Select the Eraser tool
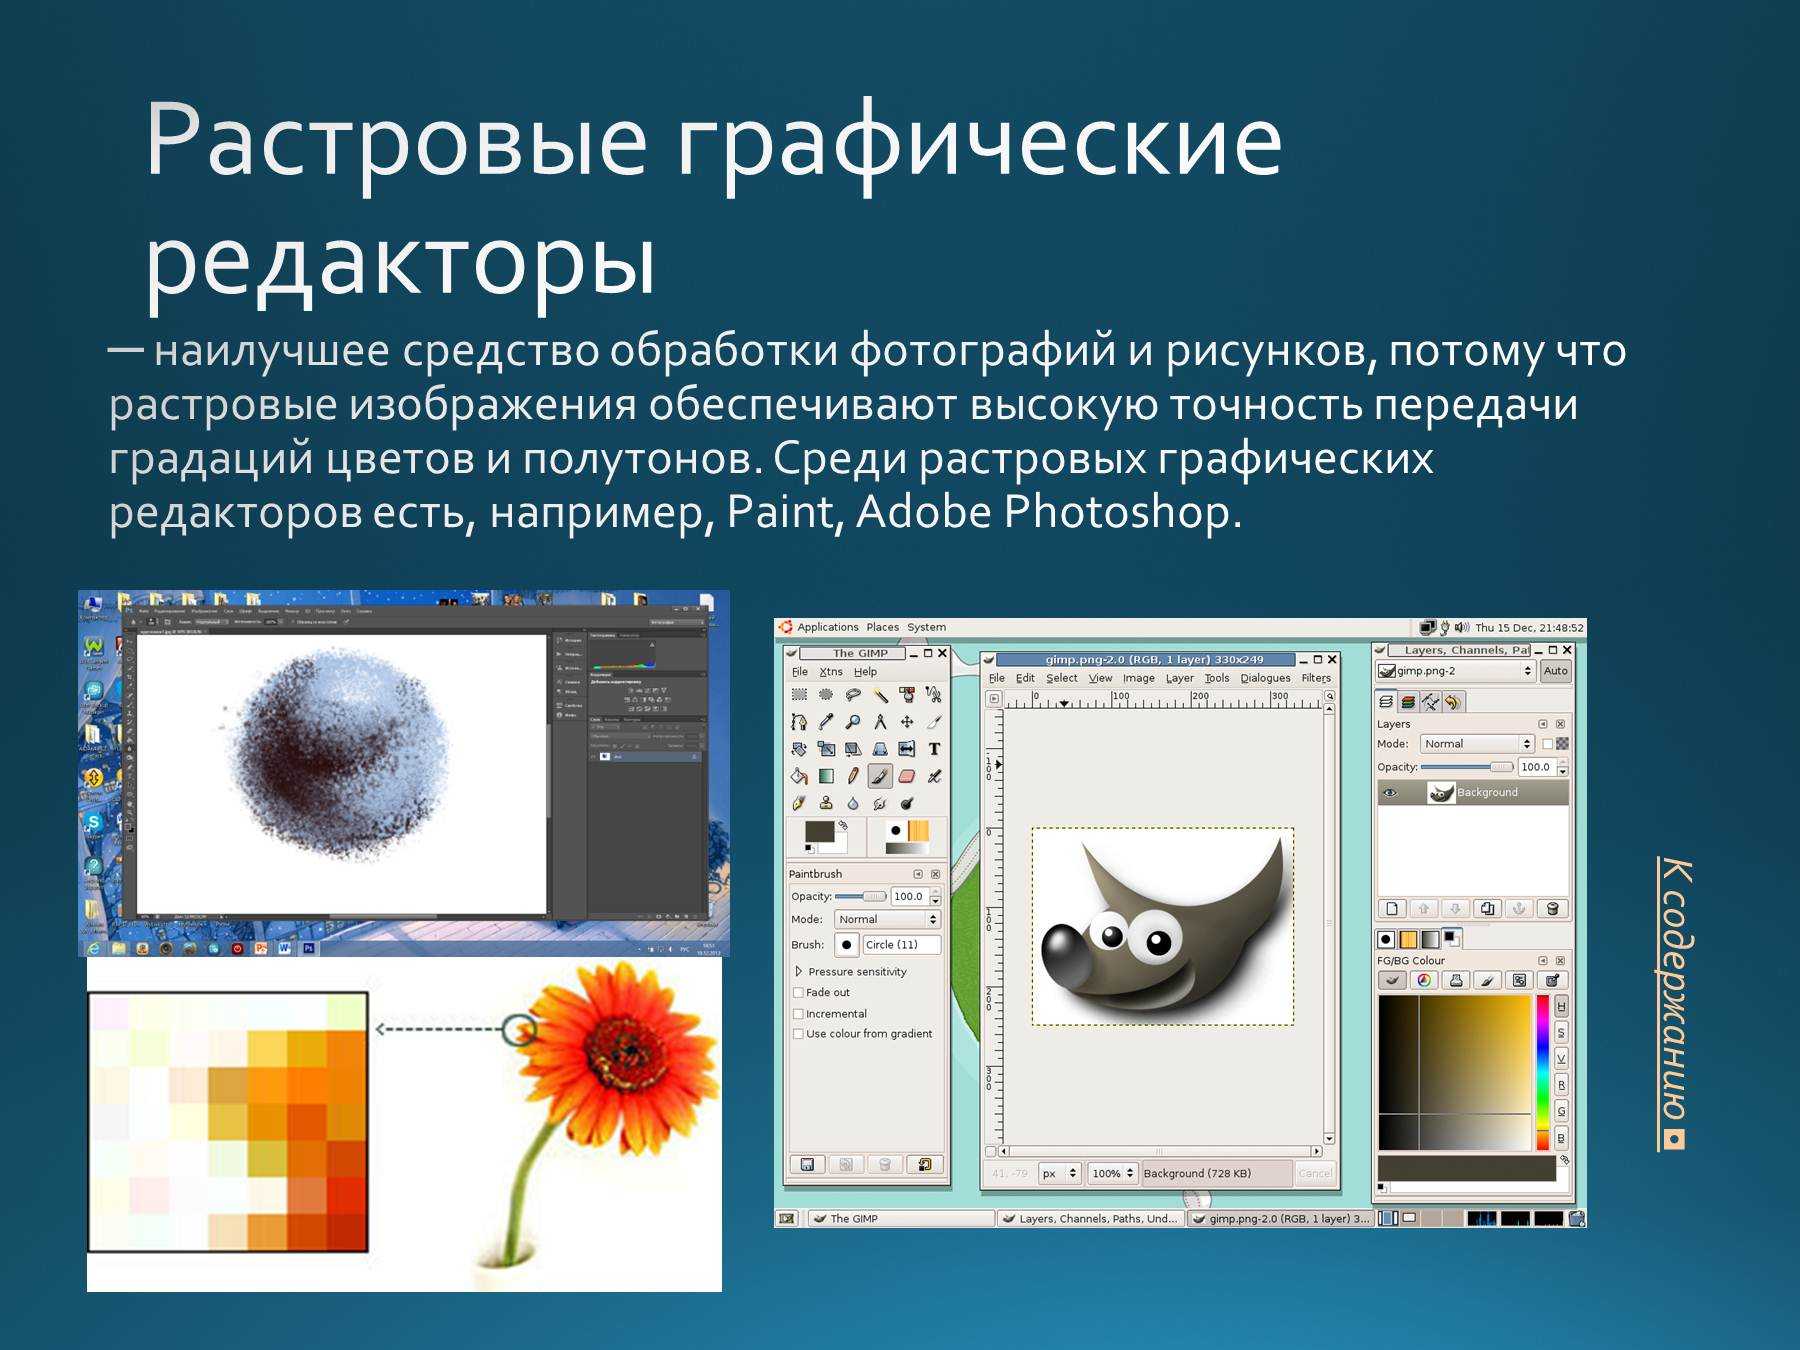1800x1350 pixels. pos(907,776)
